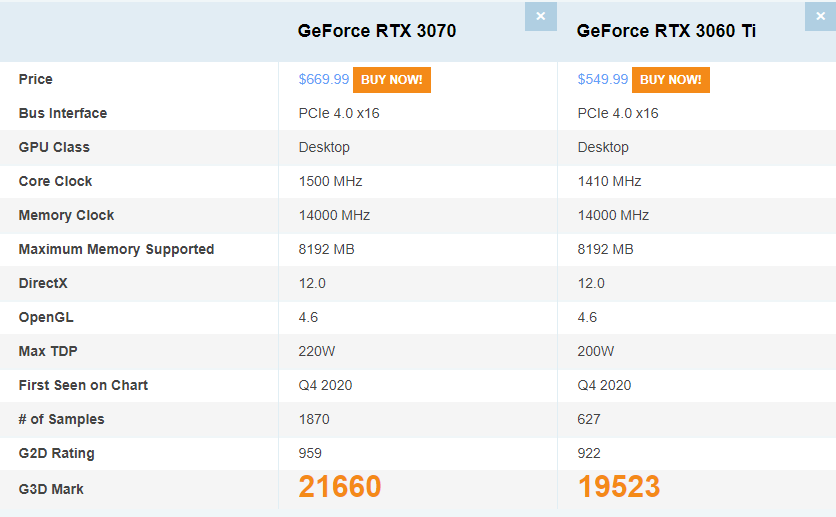Click the Memory Clock row label
The width and height of the screenshot is (836, 517).
tap(67, 215)
